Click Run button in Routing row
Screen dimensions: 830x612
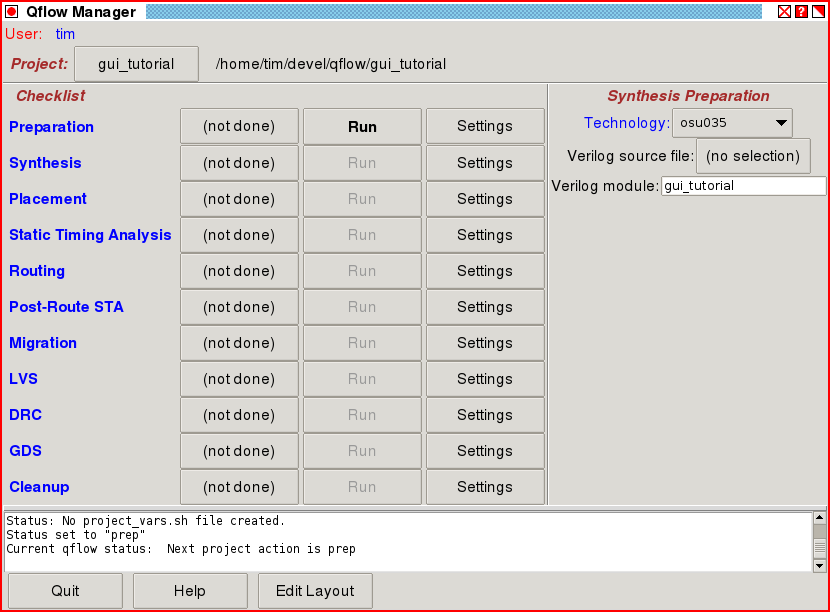pyautogui.click(x=362, y=271)
